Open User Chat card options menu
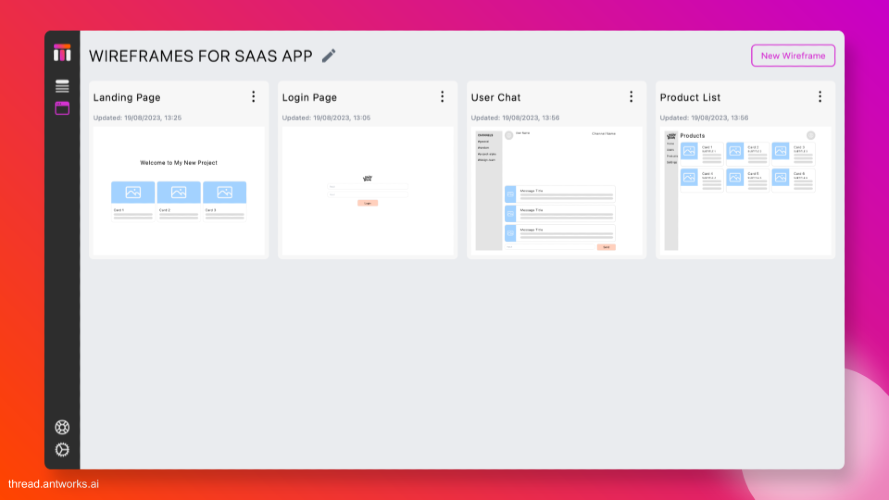Viewport: 889px width, 500px height. pos(631,97)
